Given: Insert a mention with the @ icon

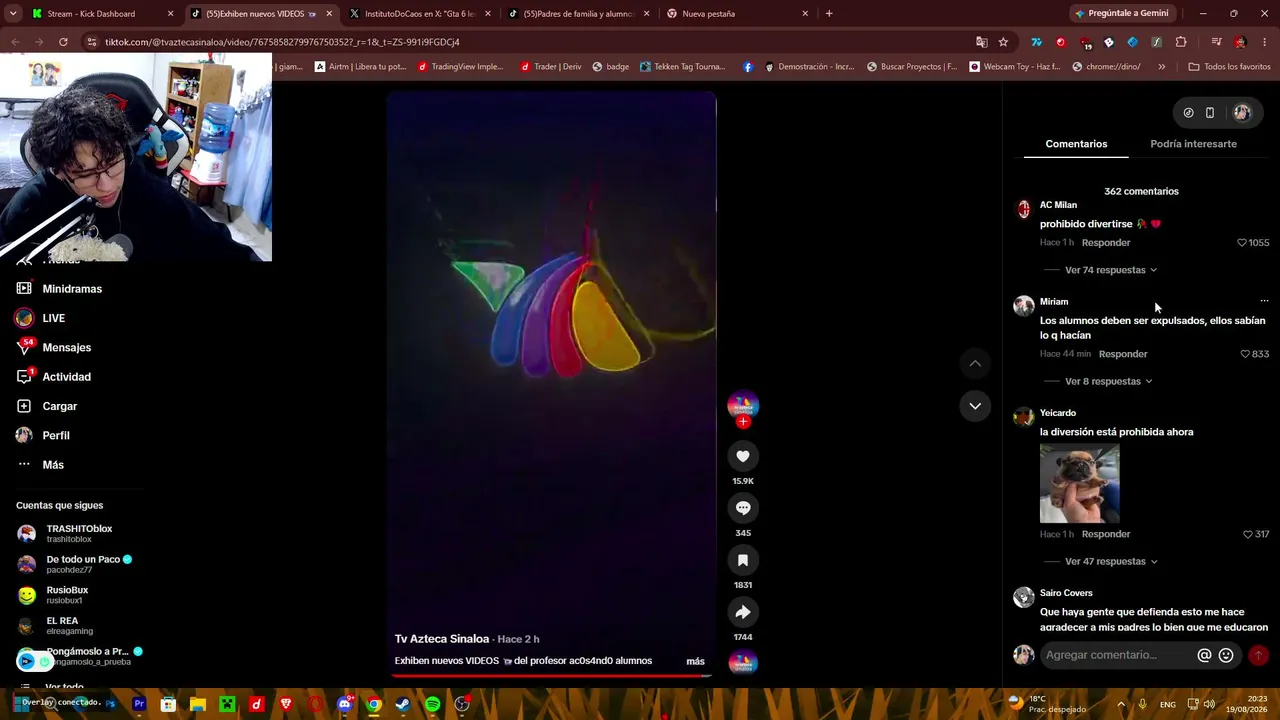Looking at the screenshot, I should 1204,655.
